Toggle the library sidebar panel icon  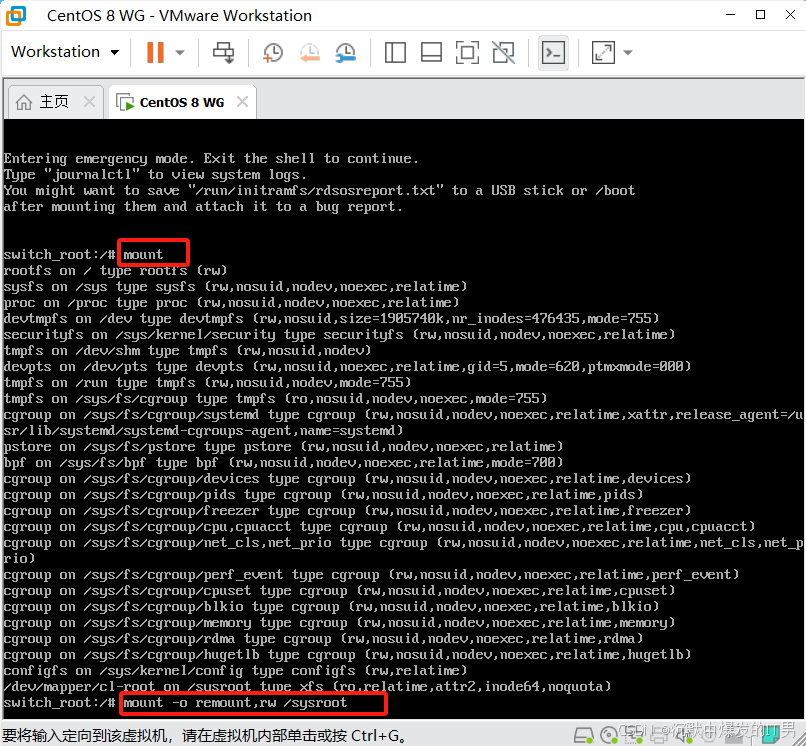[395, 52]
